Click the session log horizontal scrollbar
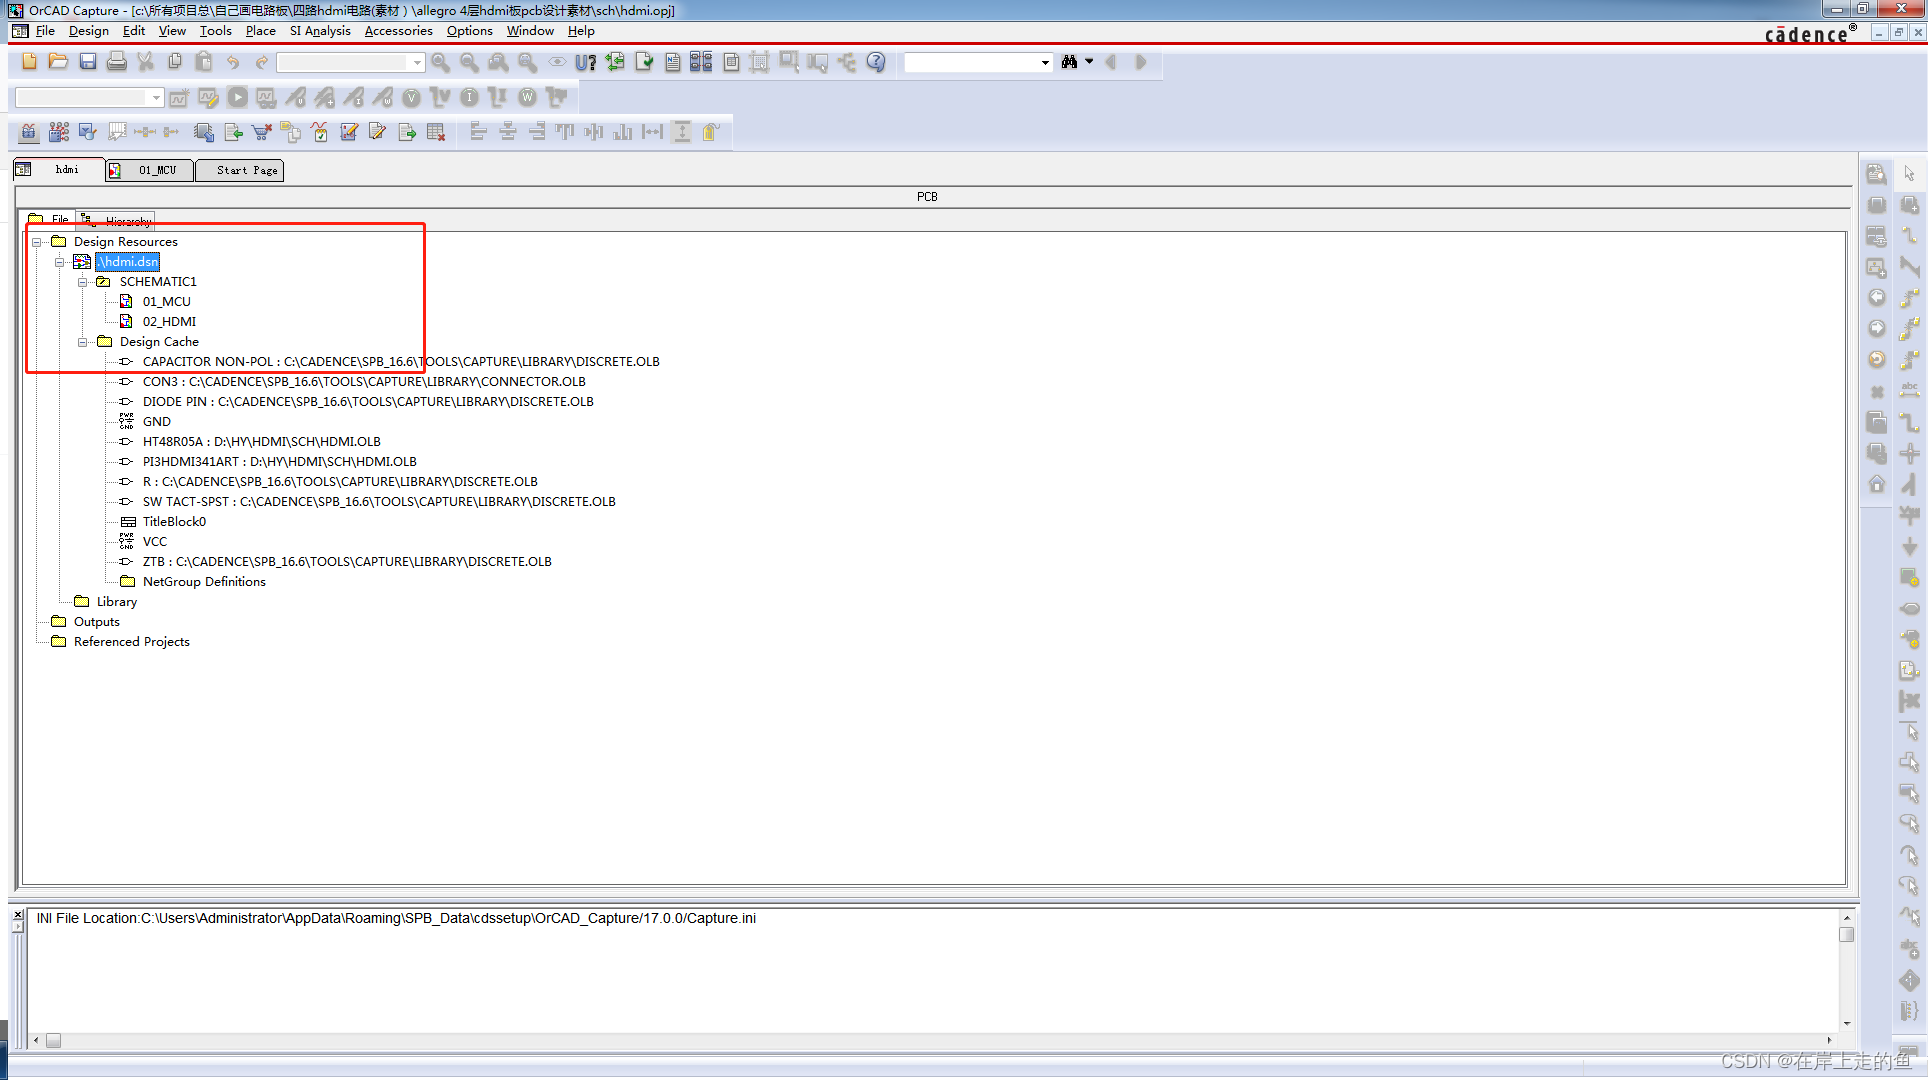Viewport: 1928px width, 1080px height. click(x=930, y=1040)
